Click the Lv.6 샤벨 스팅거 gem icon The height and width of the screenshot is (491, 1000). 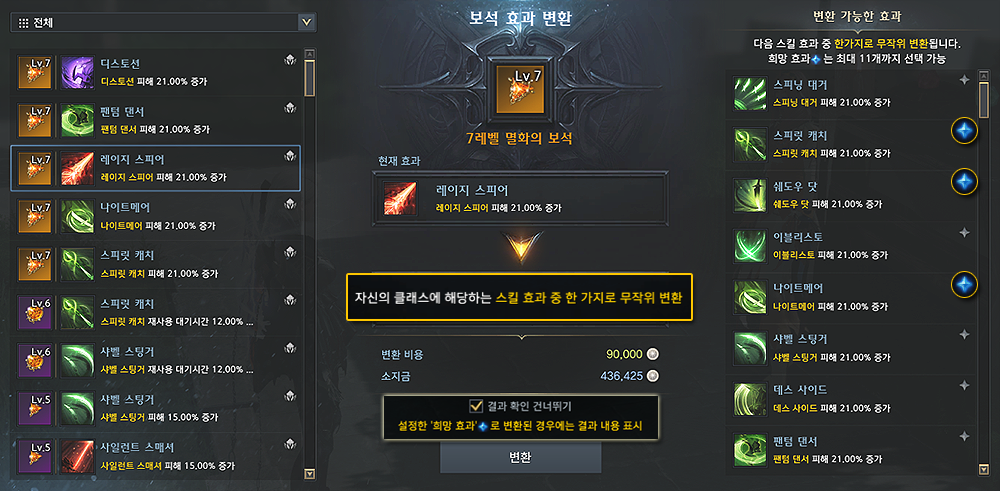(x=33, y=360)
